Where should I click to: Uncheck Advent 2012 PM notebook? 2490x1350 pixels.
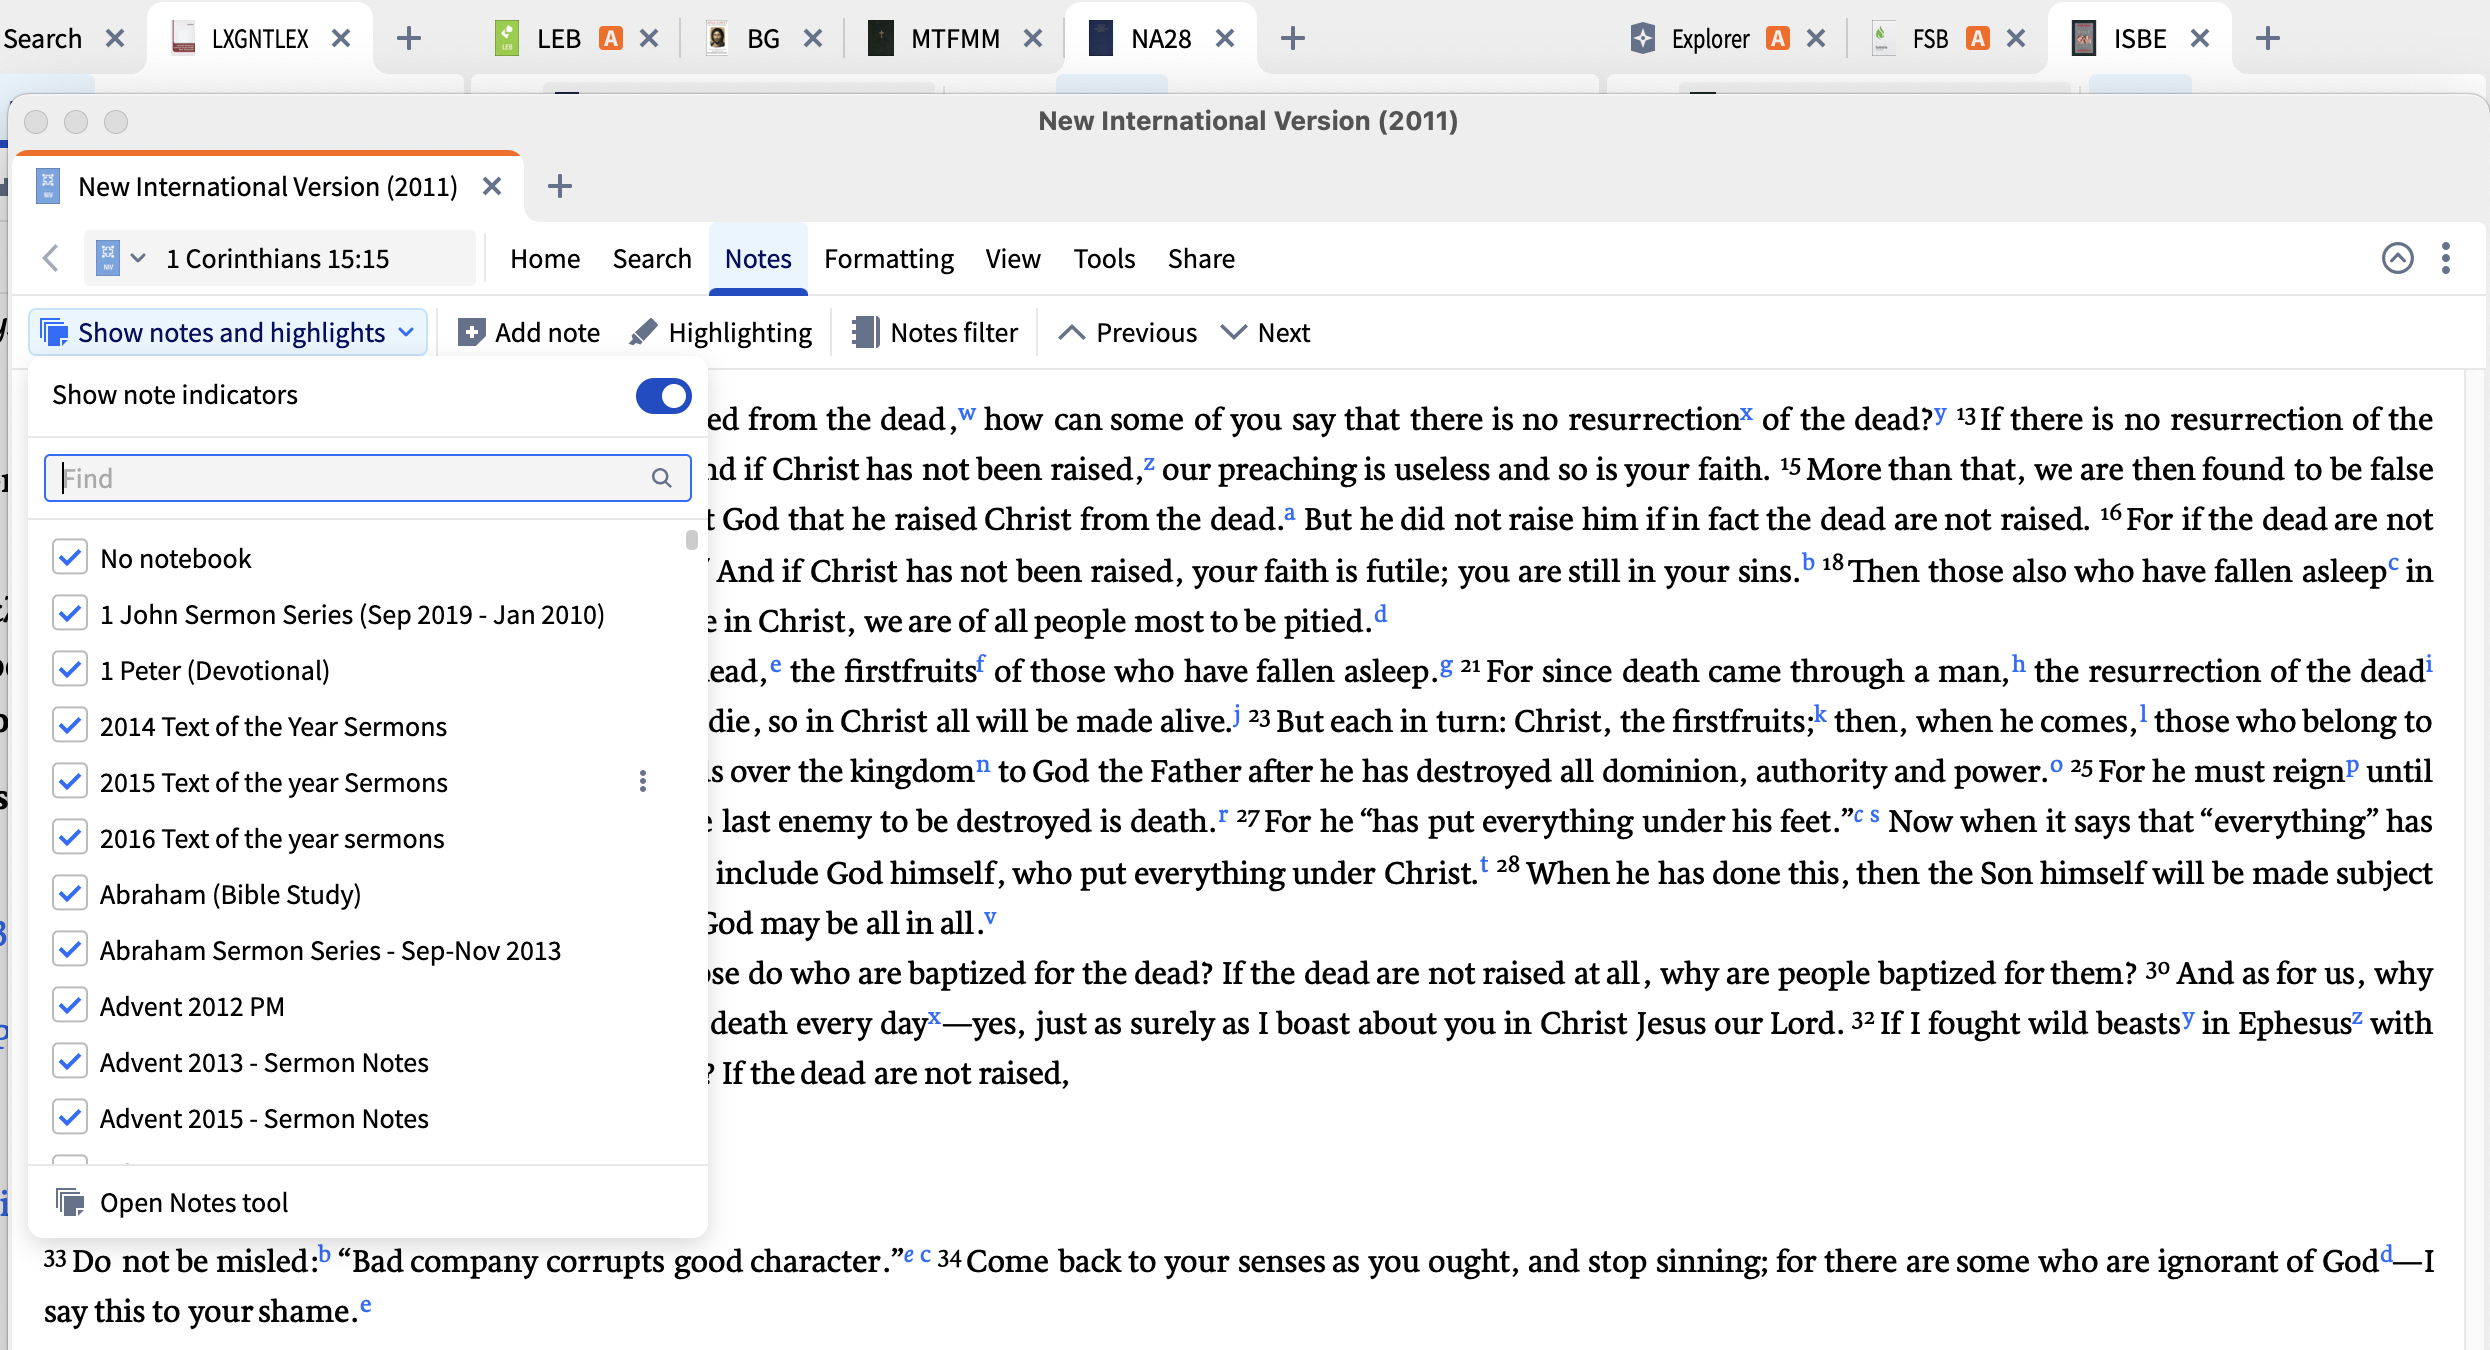(x=69, y=1005)
